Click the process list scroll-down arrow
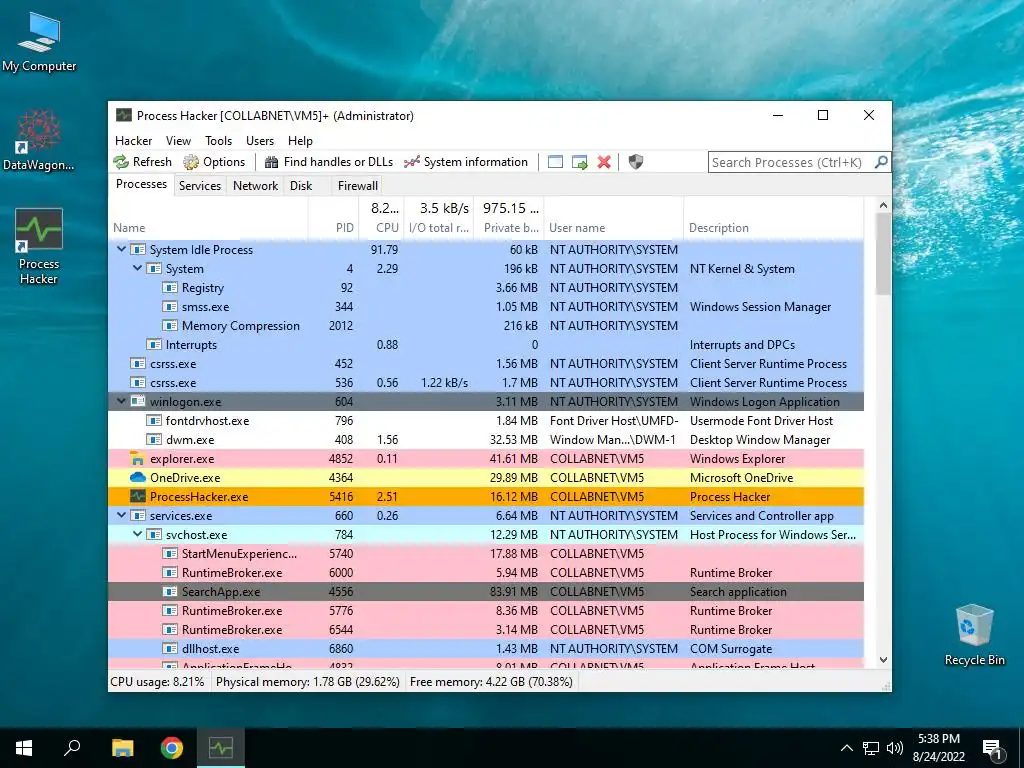Viewport: 1024px width, 768px height. [x=883, y=660]
